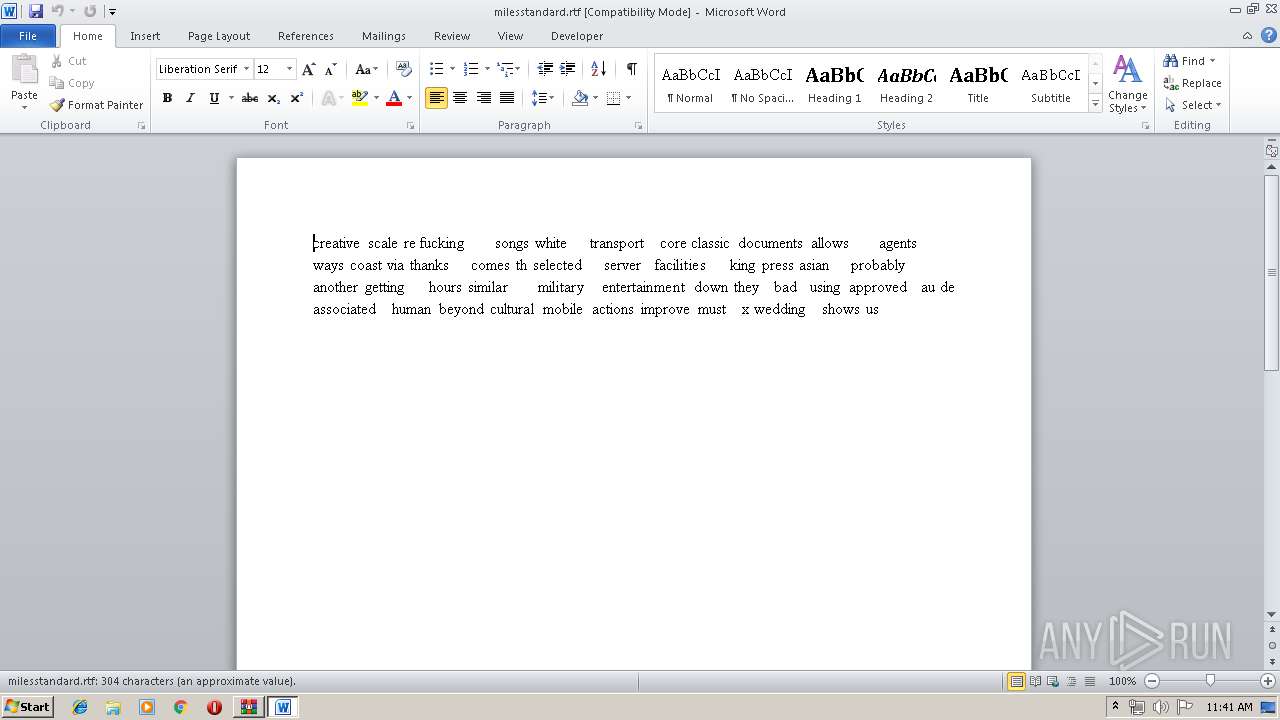
Task: Click the vertical scrollbar thumb
Action: pyautogui.click(x=1272, y=272)
